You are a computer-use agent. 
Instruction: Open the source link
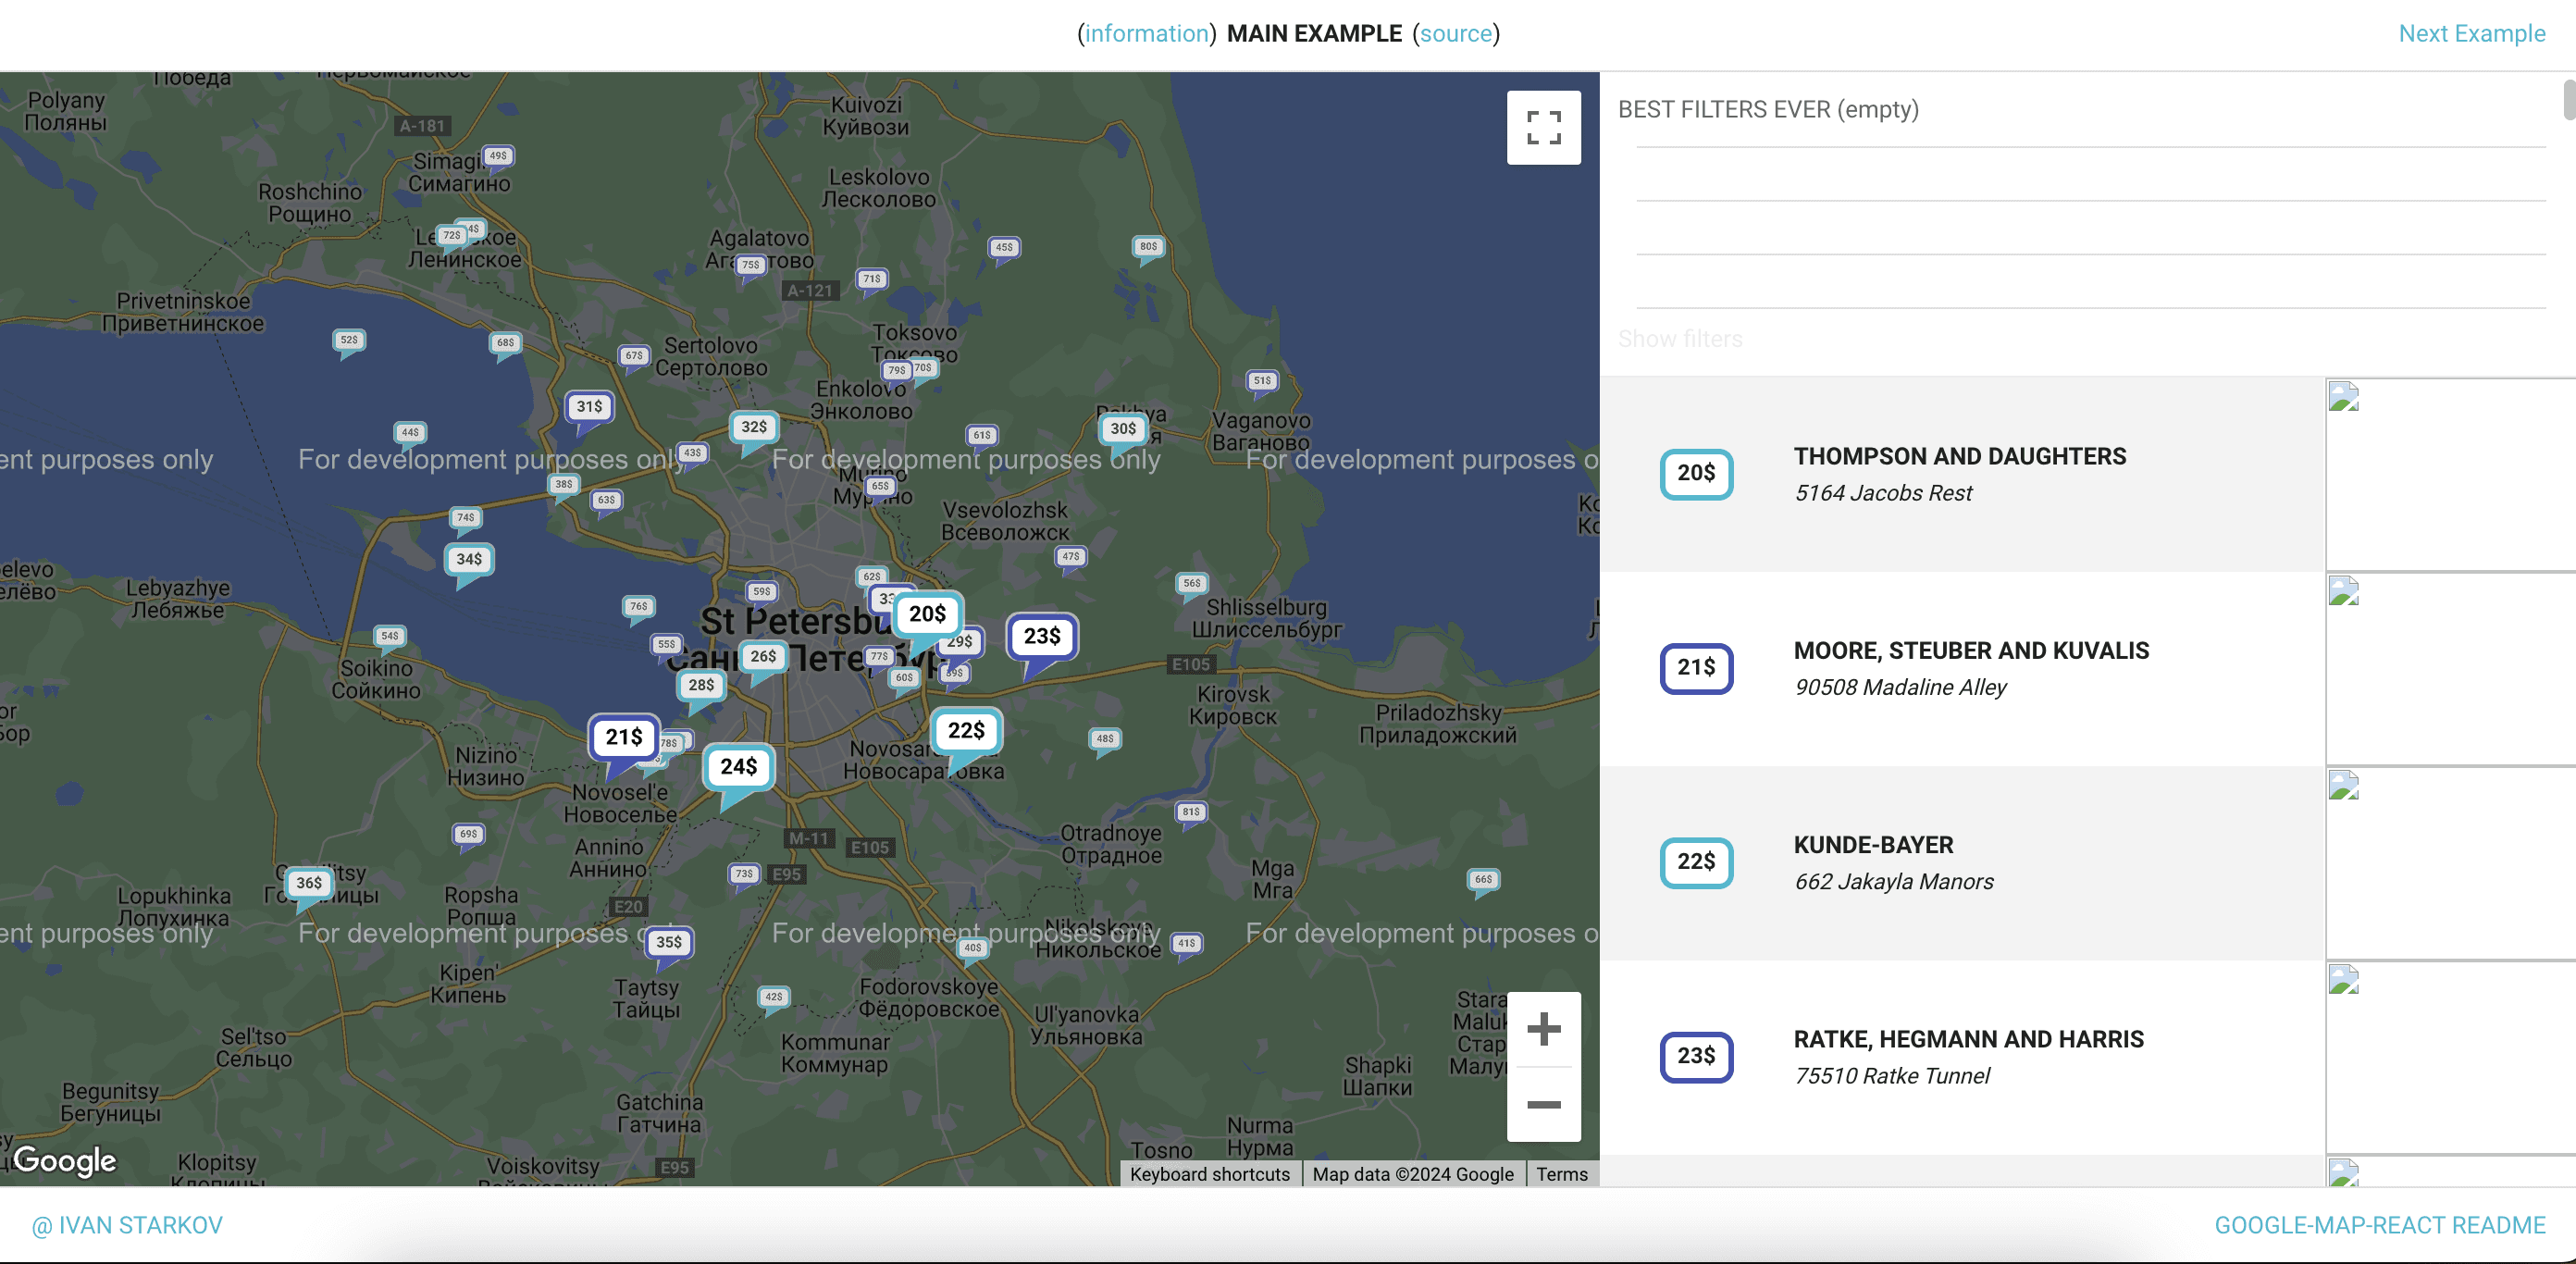[x=1455, y=33]
